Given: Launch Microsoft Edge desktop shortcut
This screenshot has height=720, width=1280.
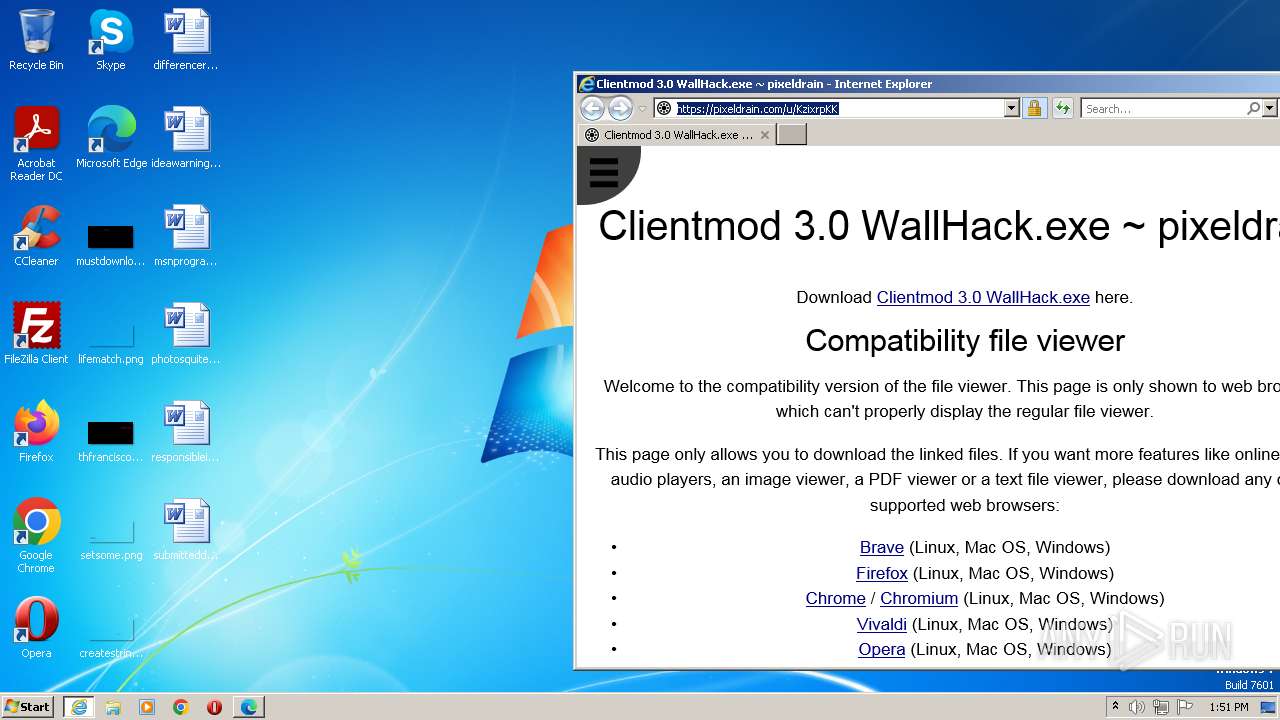Looking at the screenshot, I should 111,138.
